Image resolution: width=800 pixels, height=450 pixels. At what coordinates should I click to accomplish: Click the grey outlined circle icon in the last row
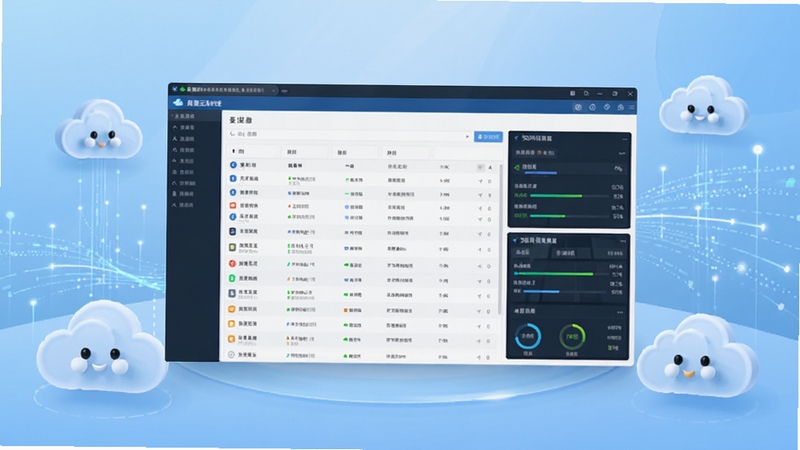pyautogui.click(x=231, y=354)
